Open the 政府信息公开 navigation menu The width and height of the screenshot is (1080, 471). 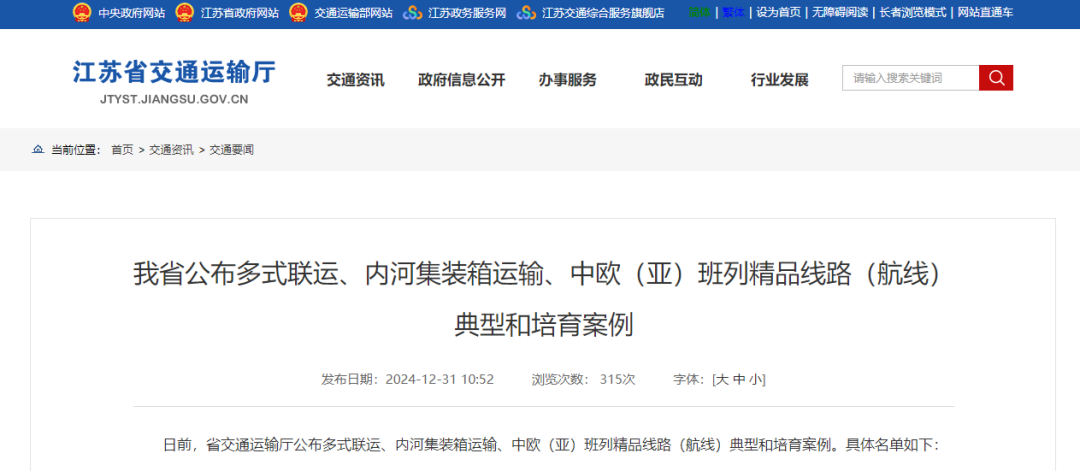[x=461, y=80]
